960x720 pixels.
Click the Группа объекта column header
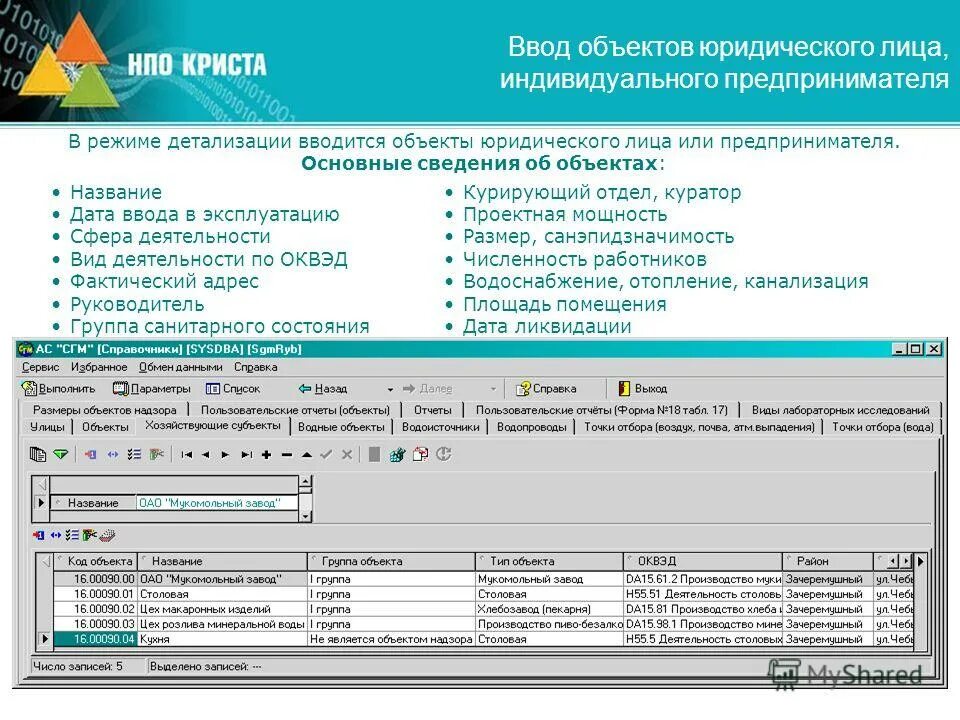391,561
